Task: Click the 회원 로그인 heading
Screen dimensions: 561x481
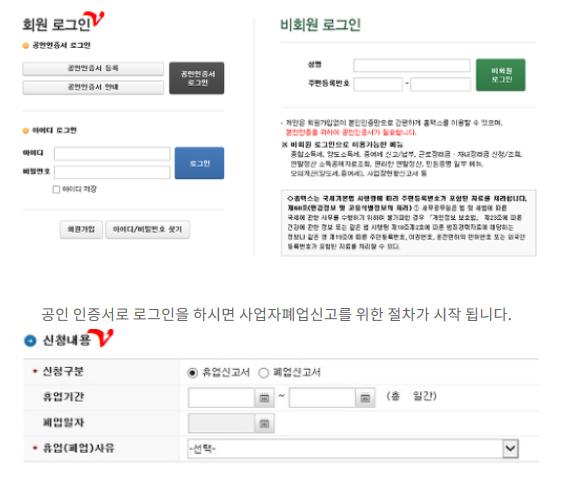Action: (x=57, y=24)
